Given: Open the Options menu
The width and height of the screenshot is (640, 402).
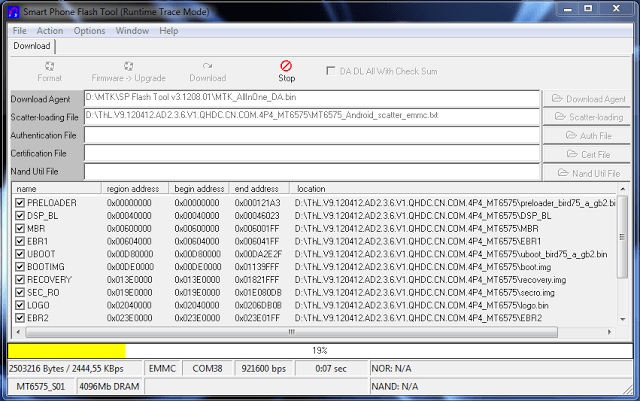Looking at the screenshot, I should [89, 31].
